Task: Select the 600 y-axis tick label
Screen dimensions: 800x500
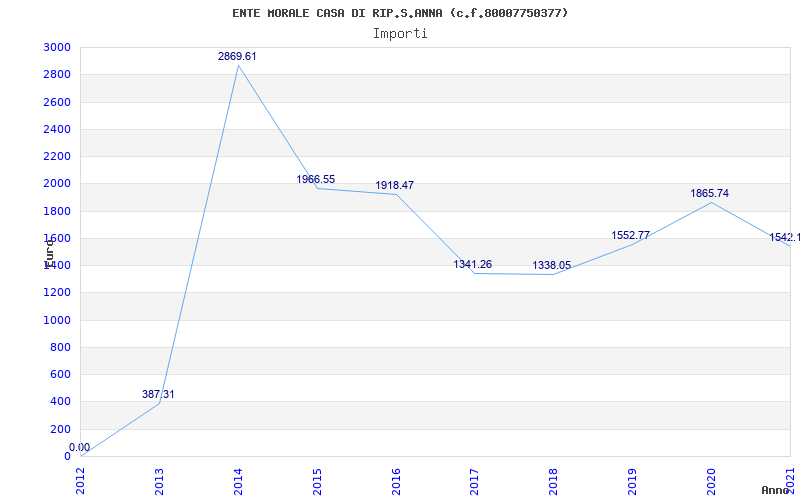Action: click(x=60, y=374)
